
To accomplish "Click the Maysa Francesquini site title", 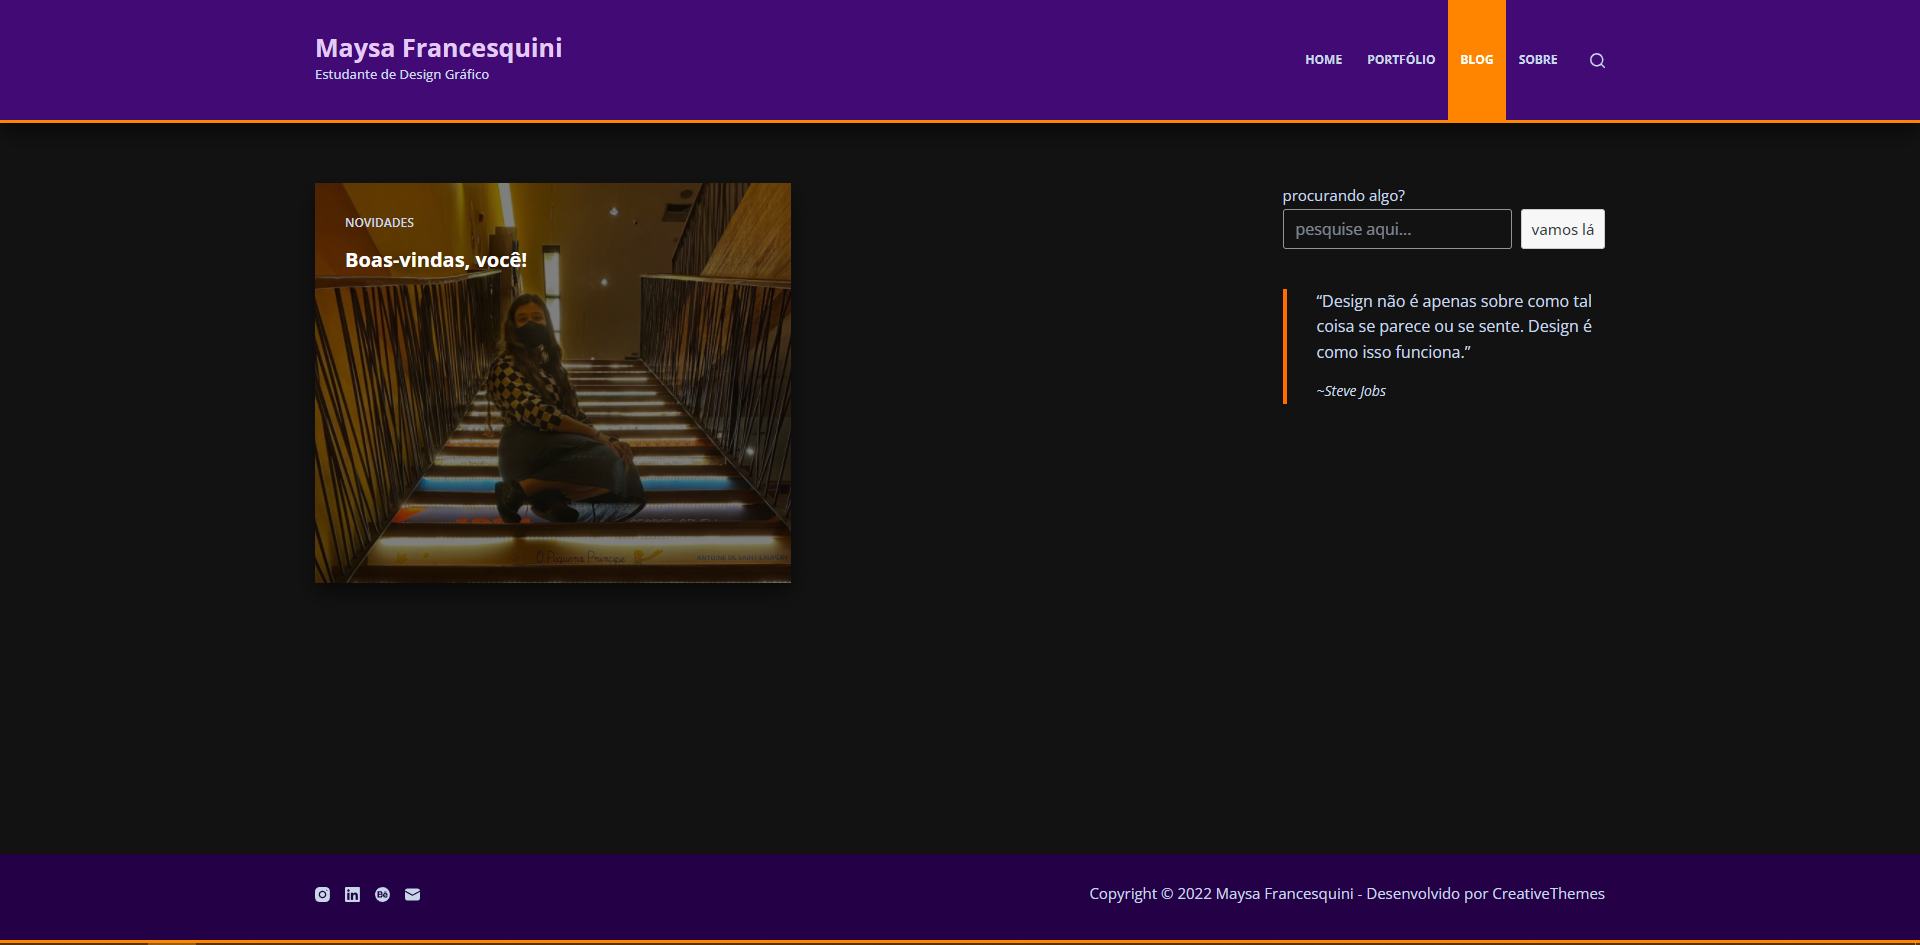I will [438, 48].
